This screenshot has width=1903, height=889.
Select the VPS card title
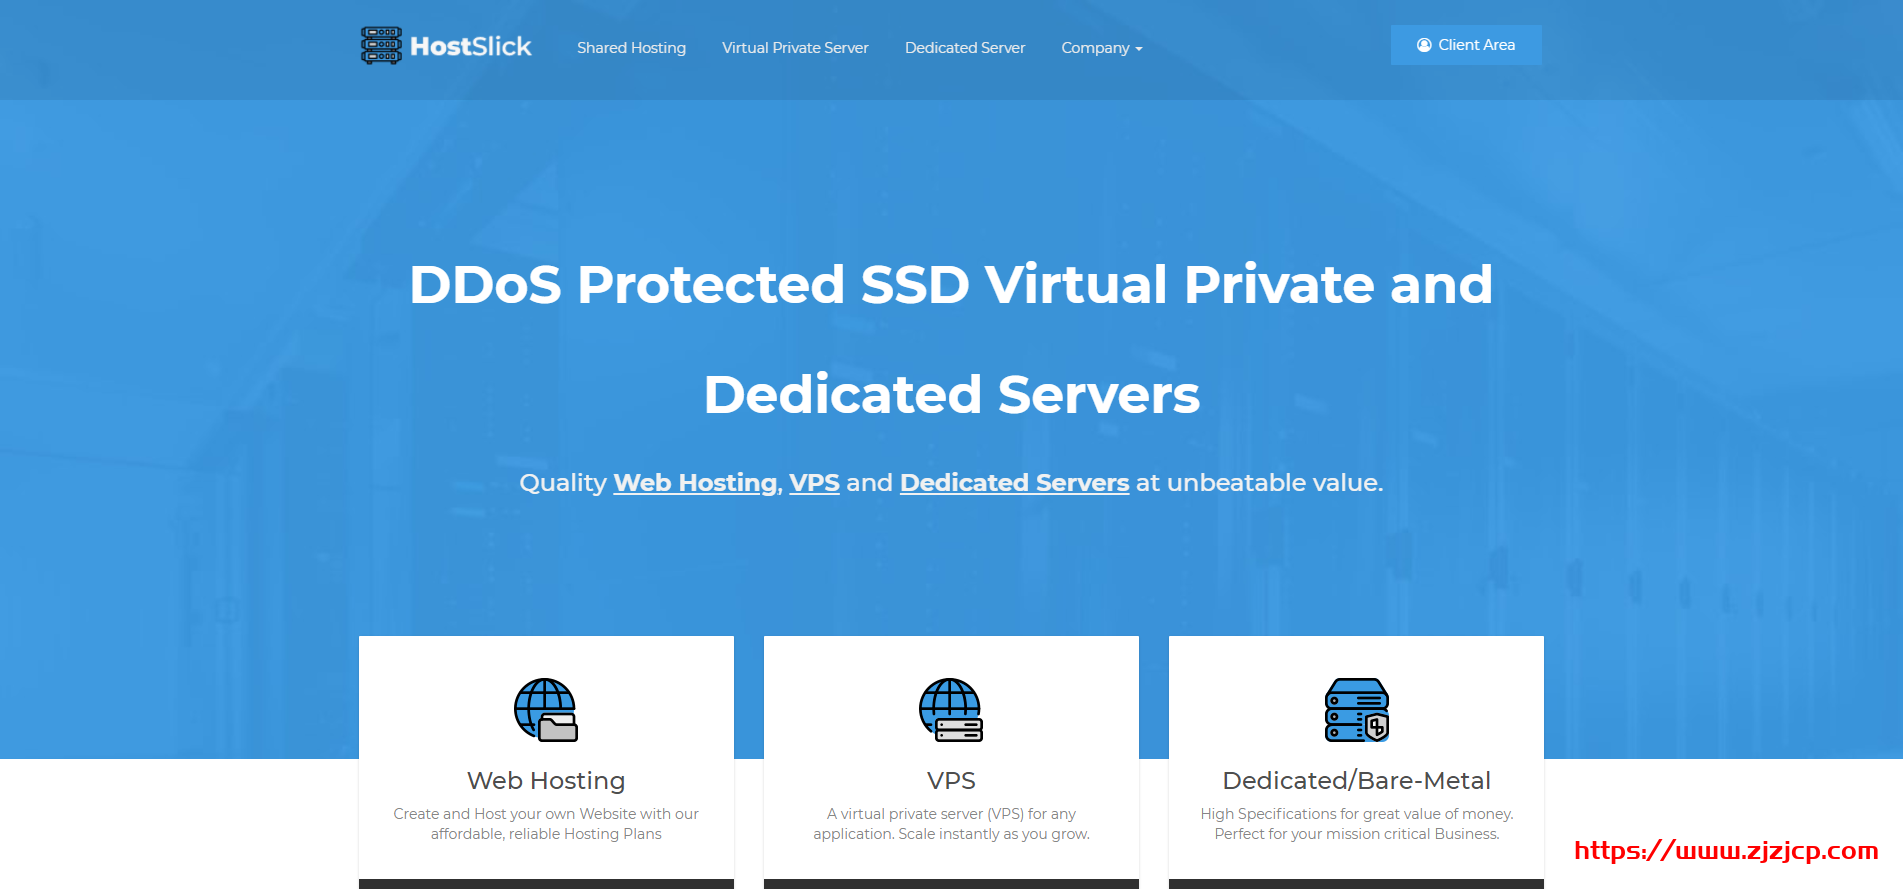pyautogui.click(x=951, y=780)
